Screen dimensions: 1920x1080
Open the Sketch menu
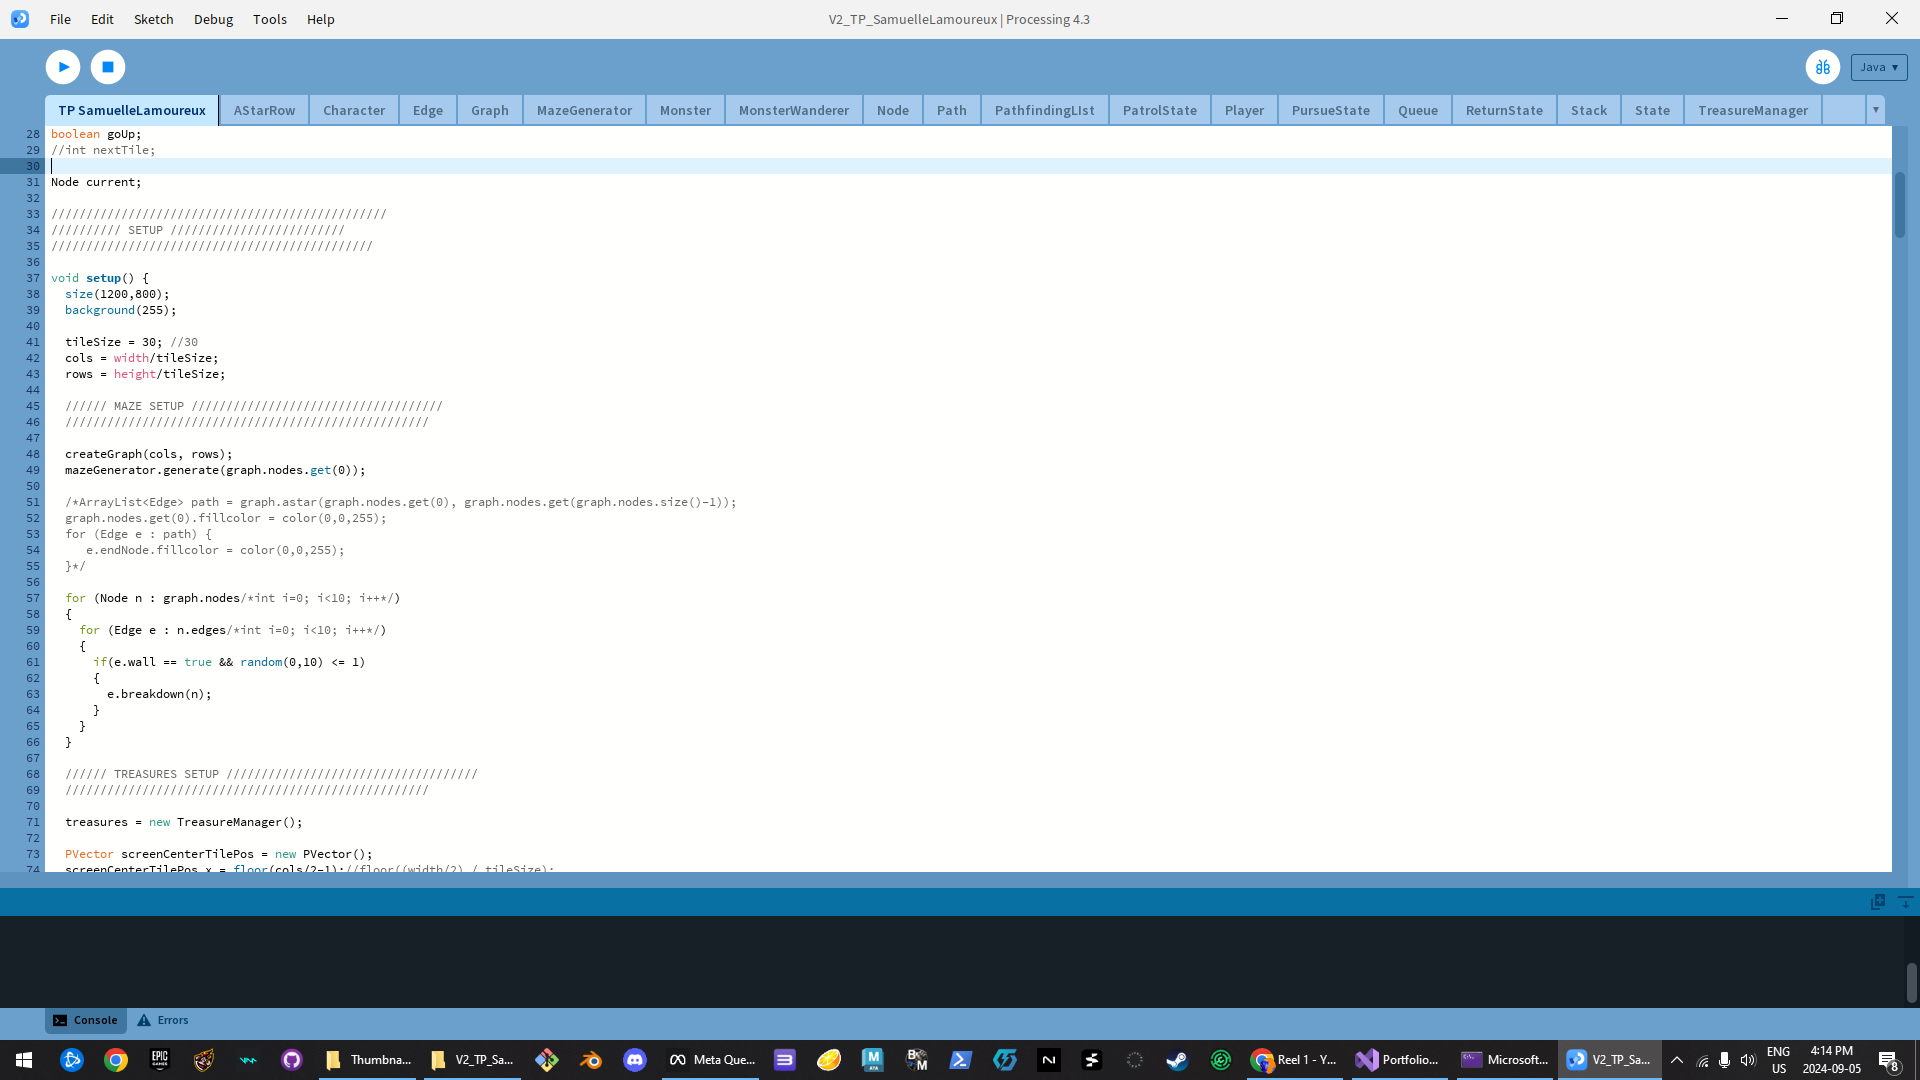click(153, 19)
